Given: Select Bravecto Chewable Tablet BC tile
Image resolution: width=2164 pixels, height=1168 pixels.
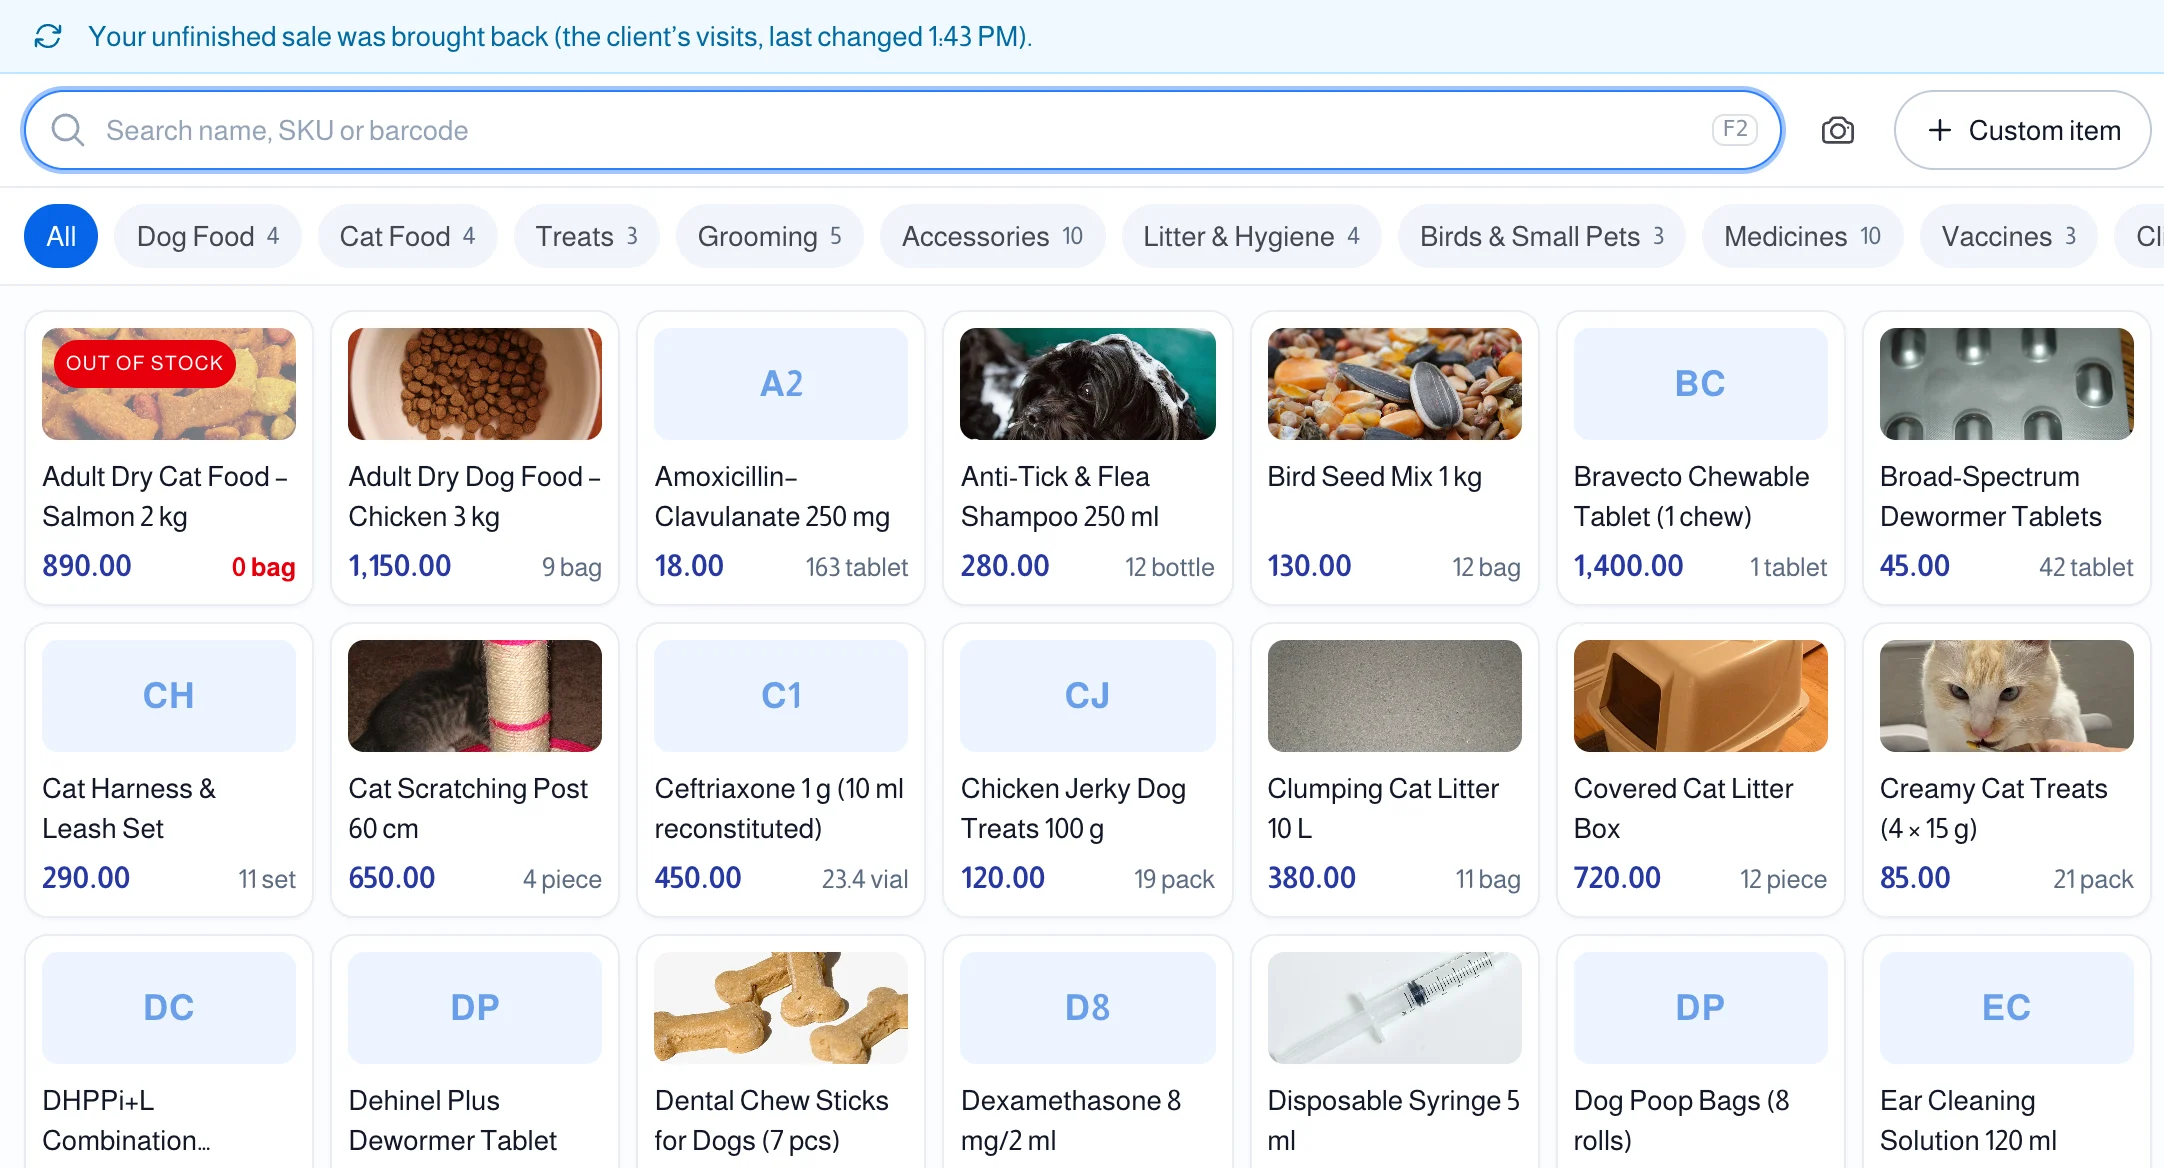Looking at the screenshot, I should [x=1701, y=384].
